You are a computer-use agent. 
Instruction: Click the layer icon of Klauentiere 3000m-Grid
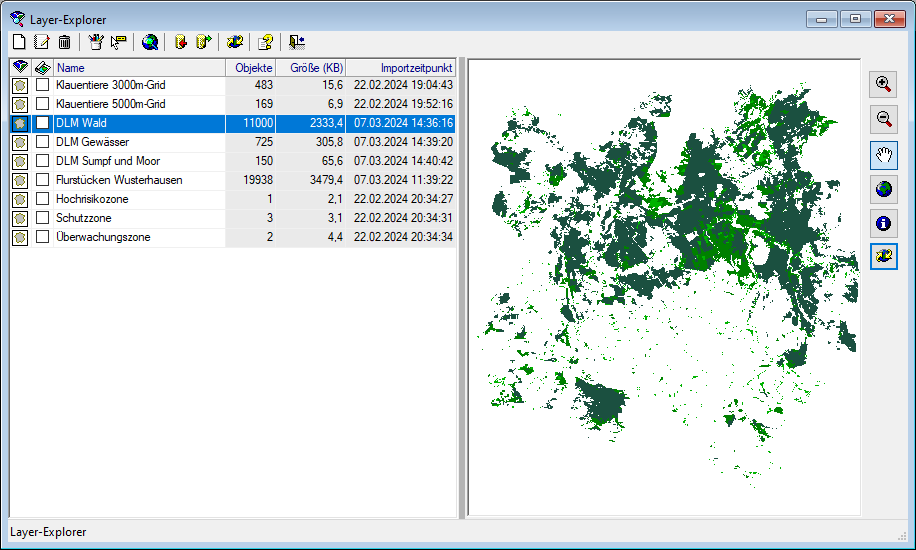click(x=20, y=85)
